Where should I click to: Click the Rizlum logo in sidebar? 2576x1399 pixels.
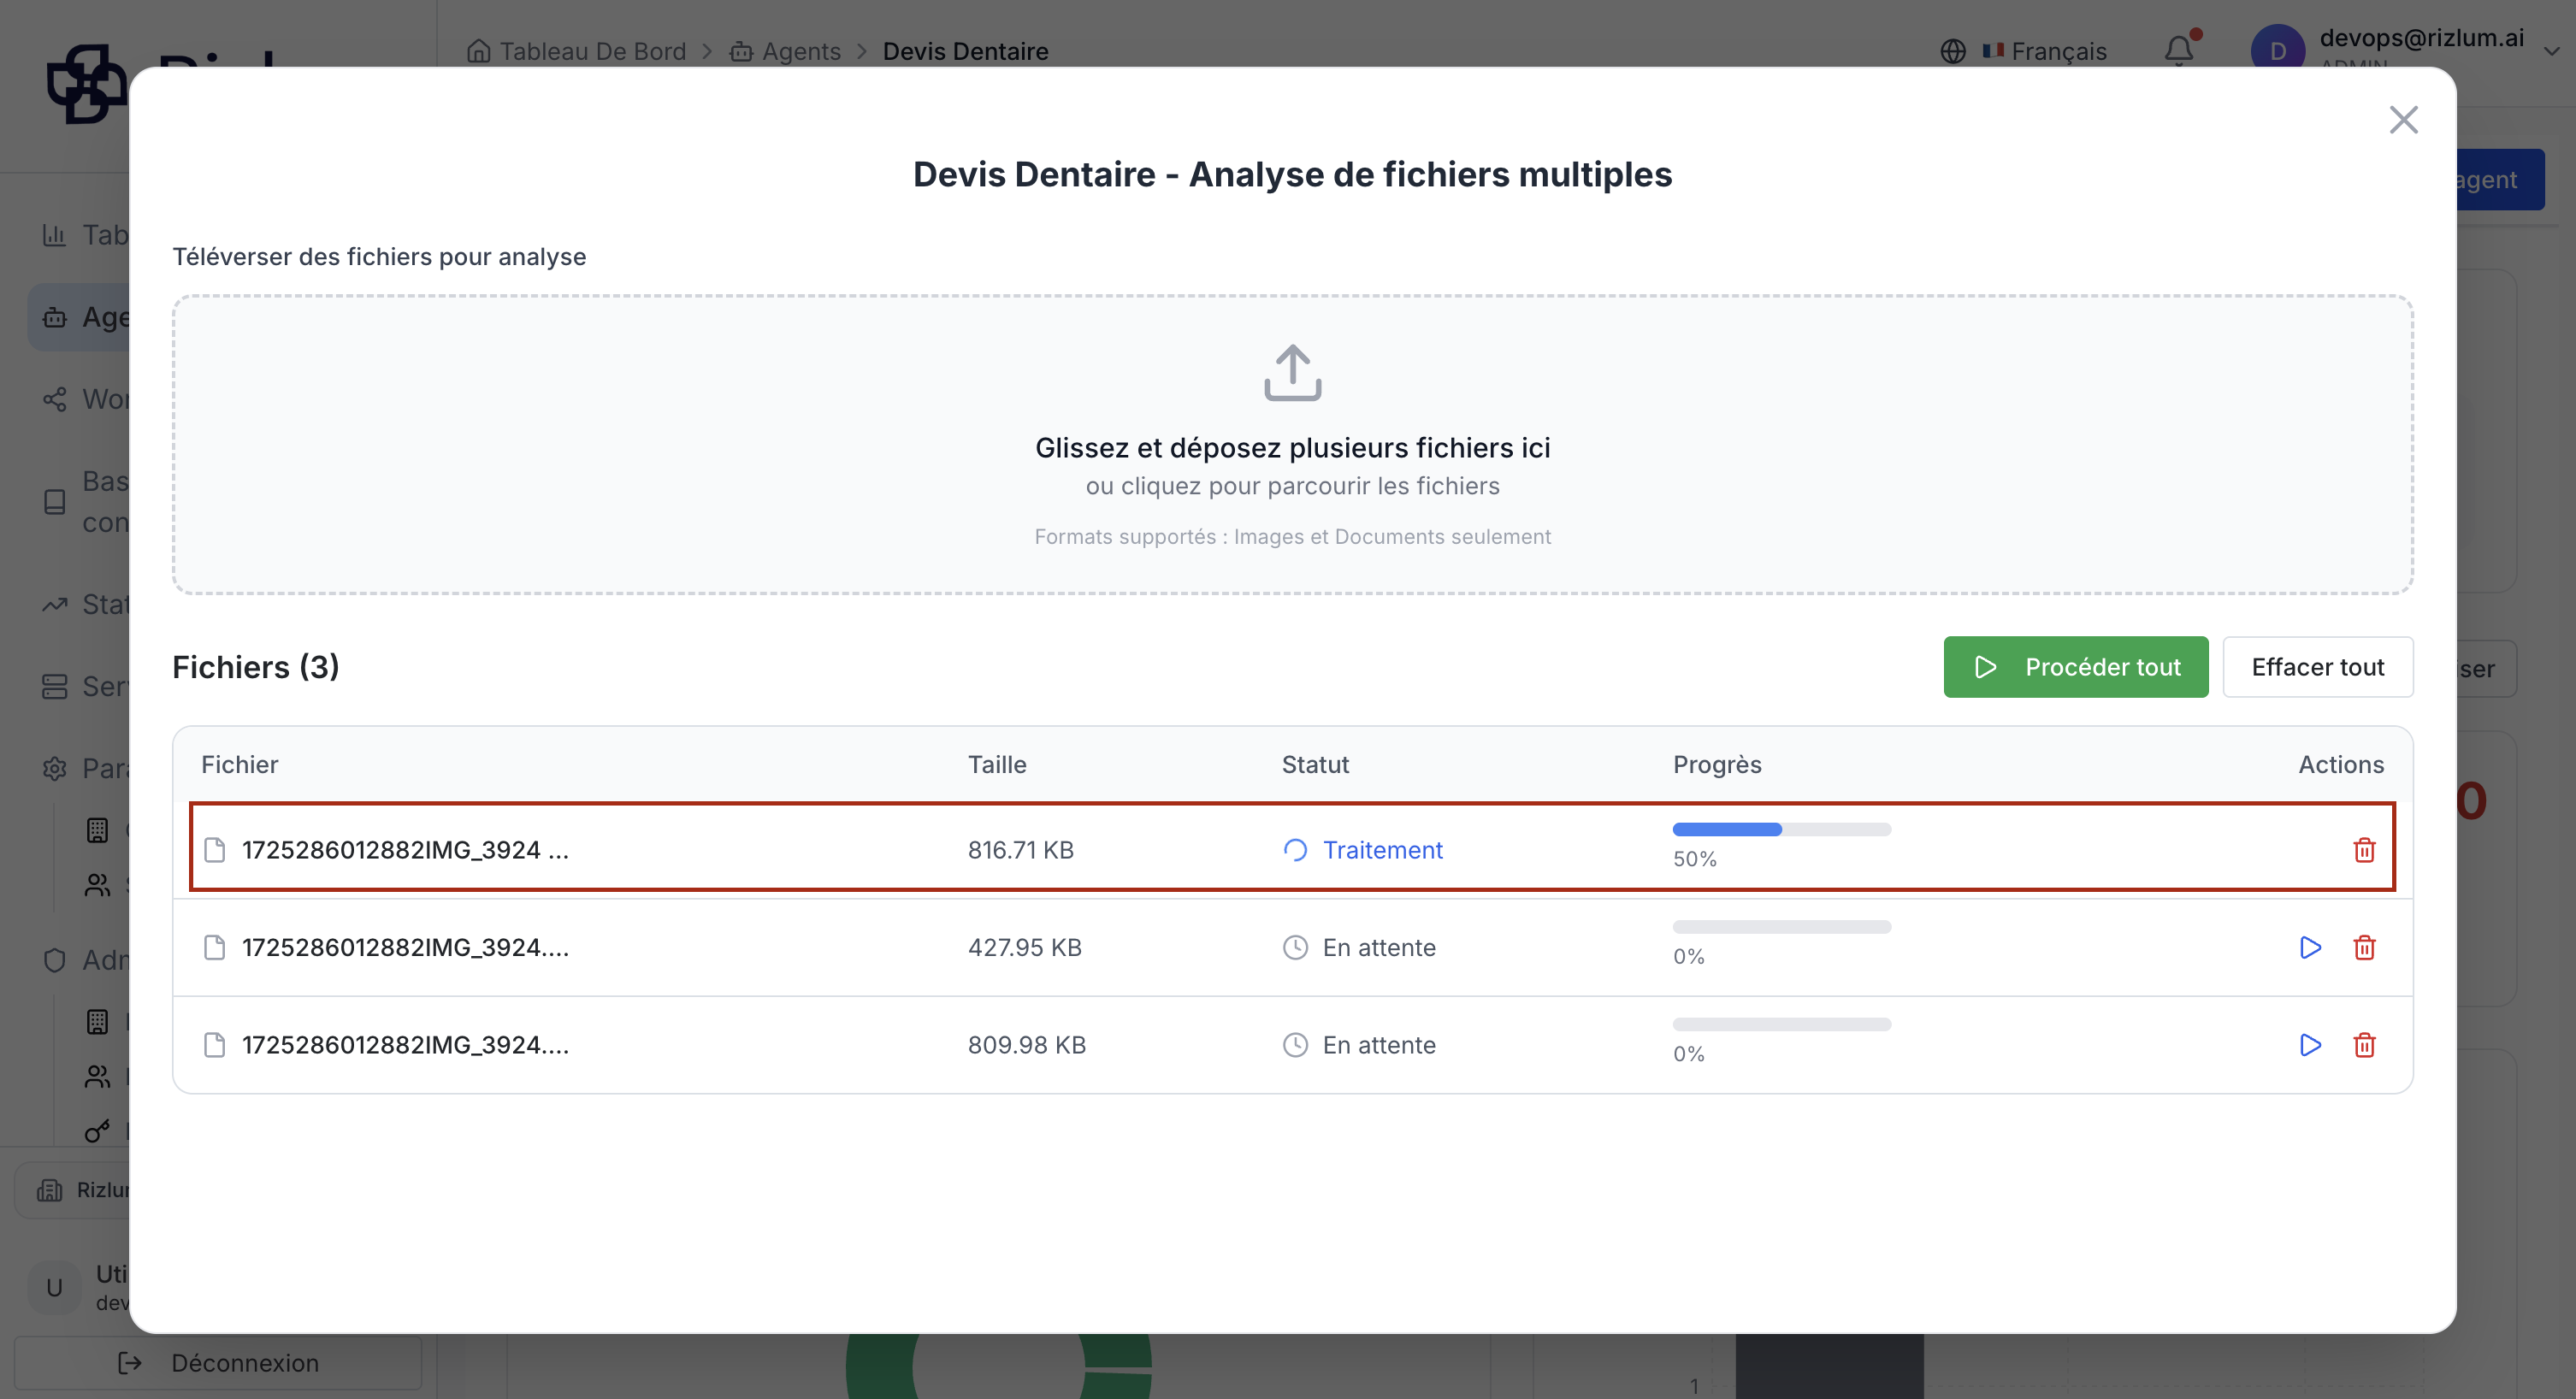86,84
